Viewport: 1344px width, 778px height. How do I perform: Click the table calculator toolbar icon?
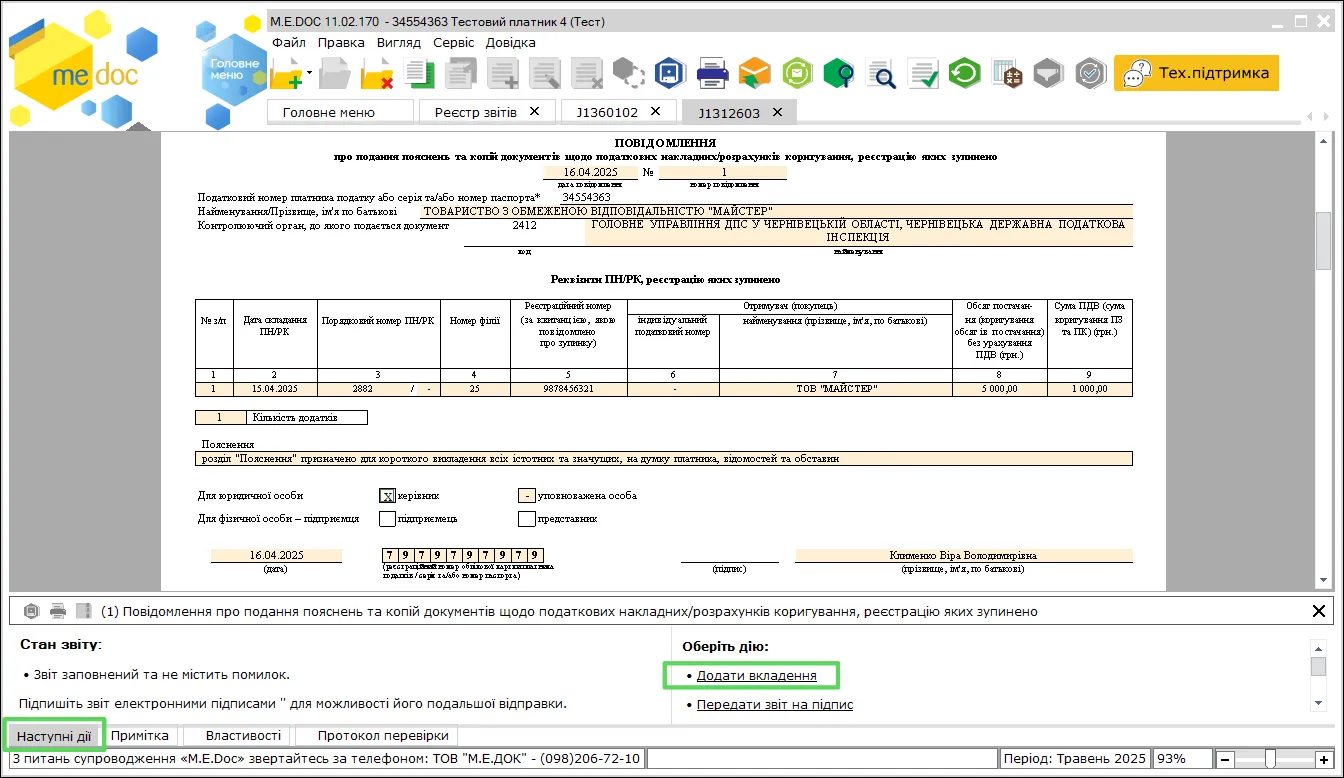point(1006,73)
